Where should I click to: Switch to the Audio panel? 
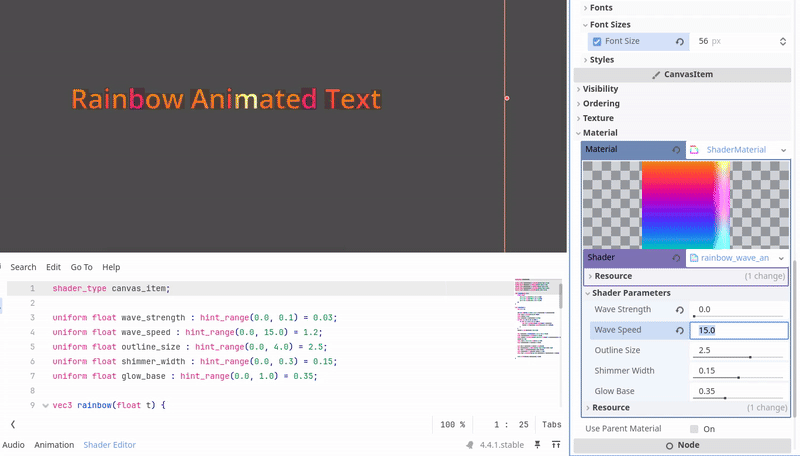click(13, 445)
